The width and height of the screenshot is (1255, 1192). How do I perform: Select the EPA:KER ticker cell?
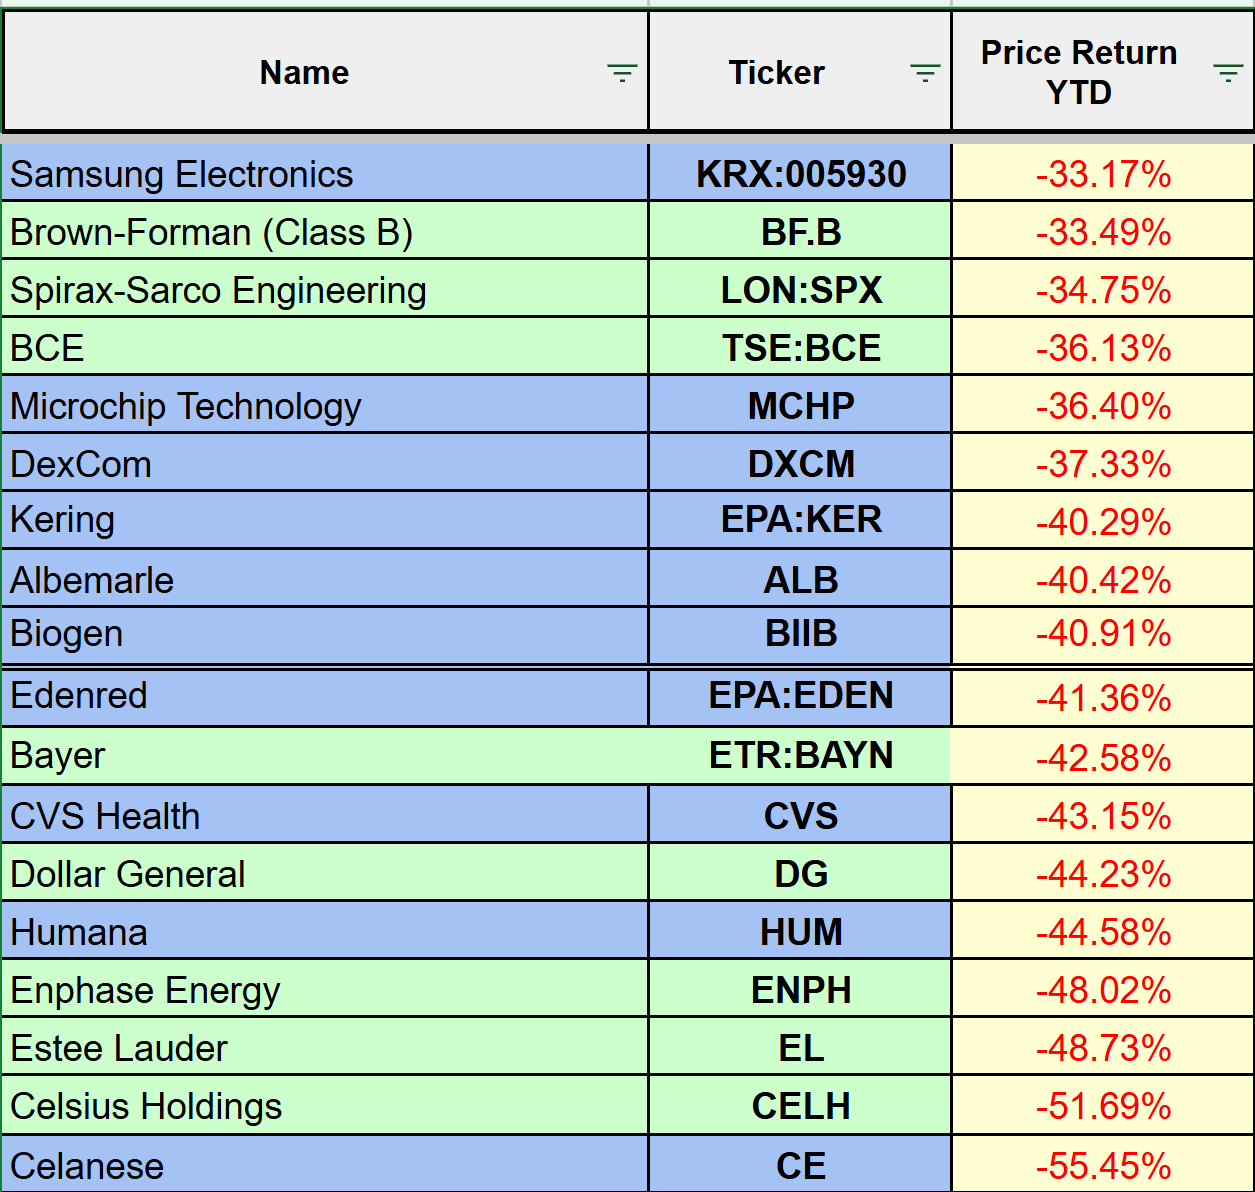(800, 520)
